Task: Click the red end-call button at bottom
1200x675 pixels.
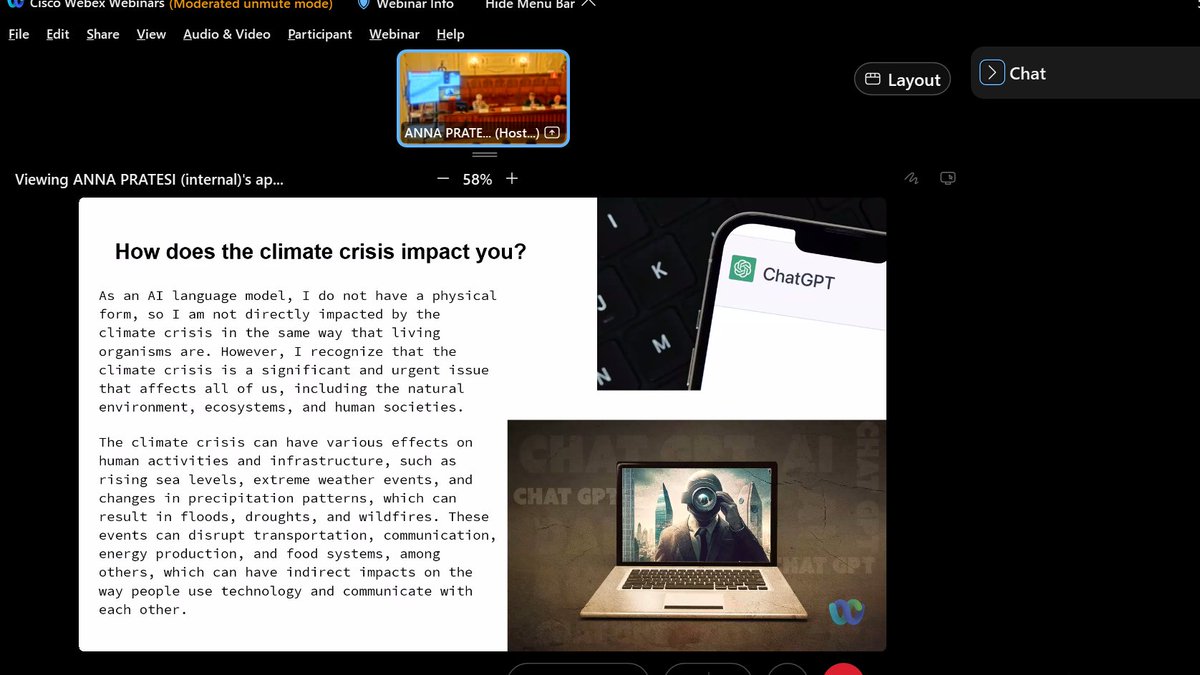Action: (x=845, y=669)
